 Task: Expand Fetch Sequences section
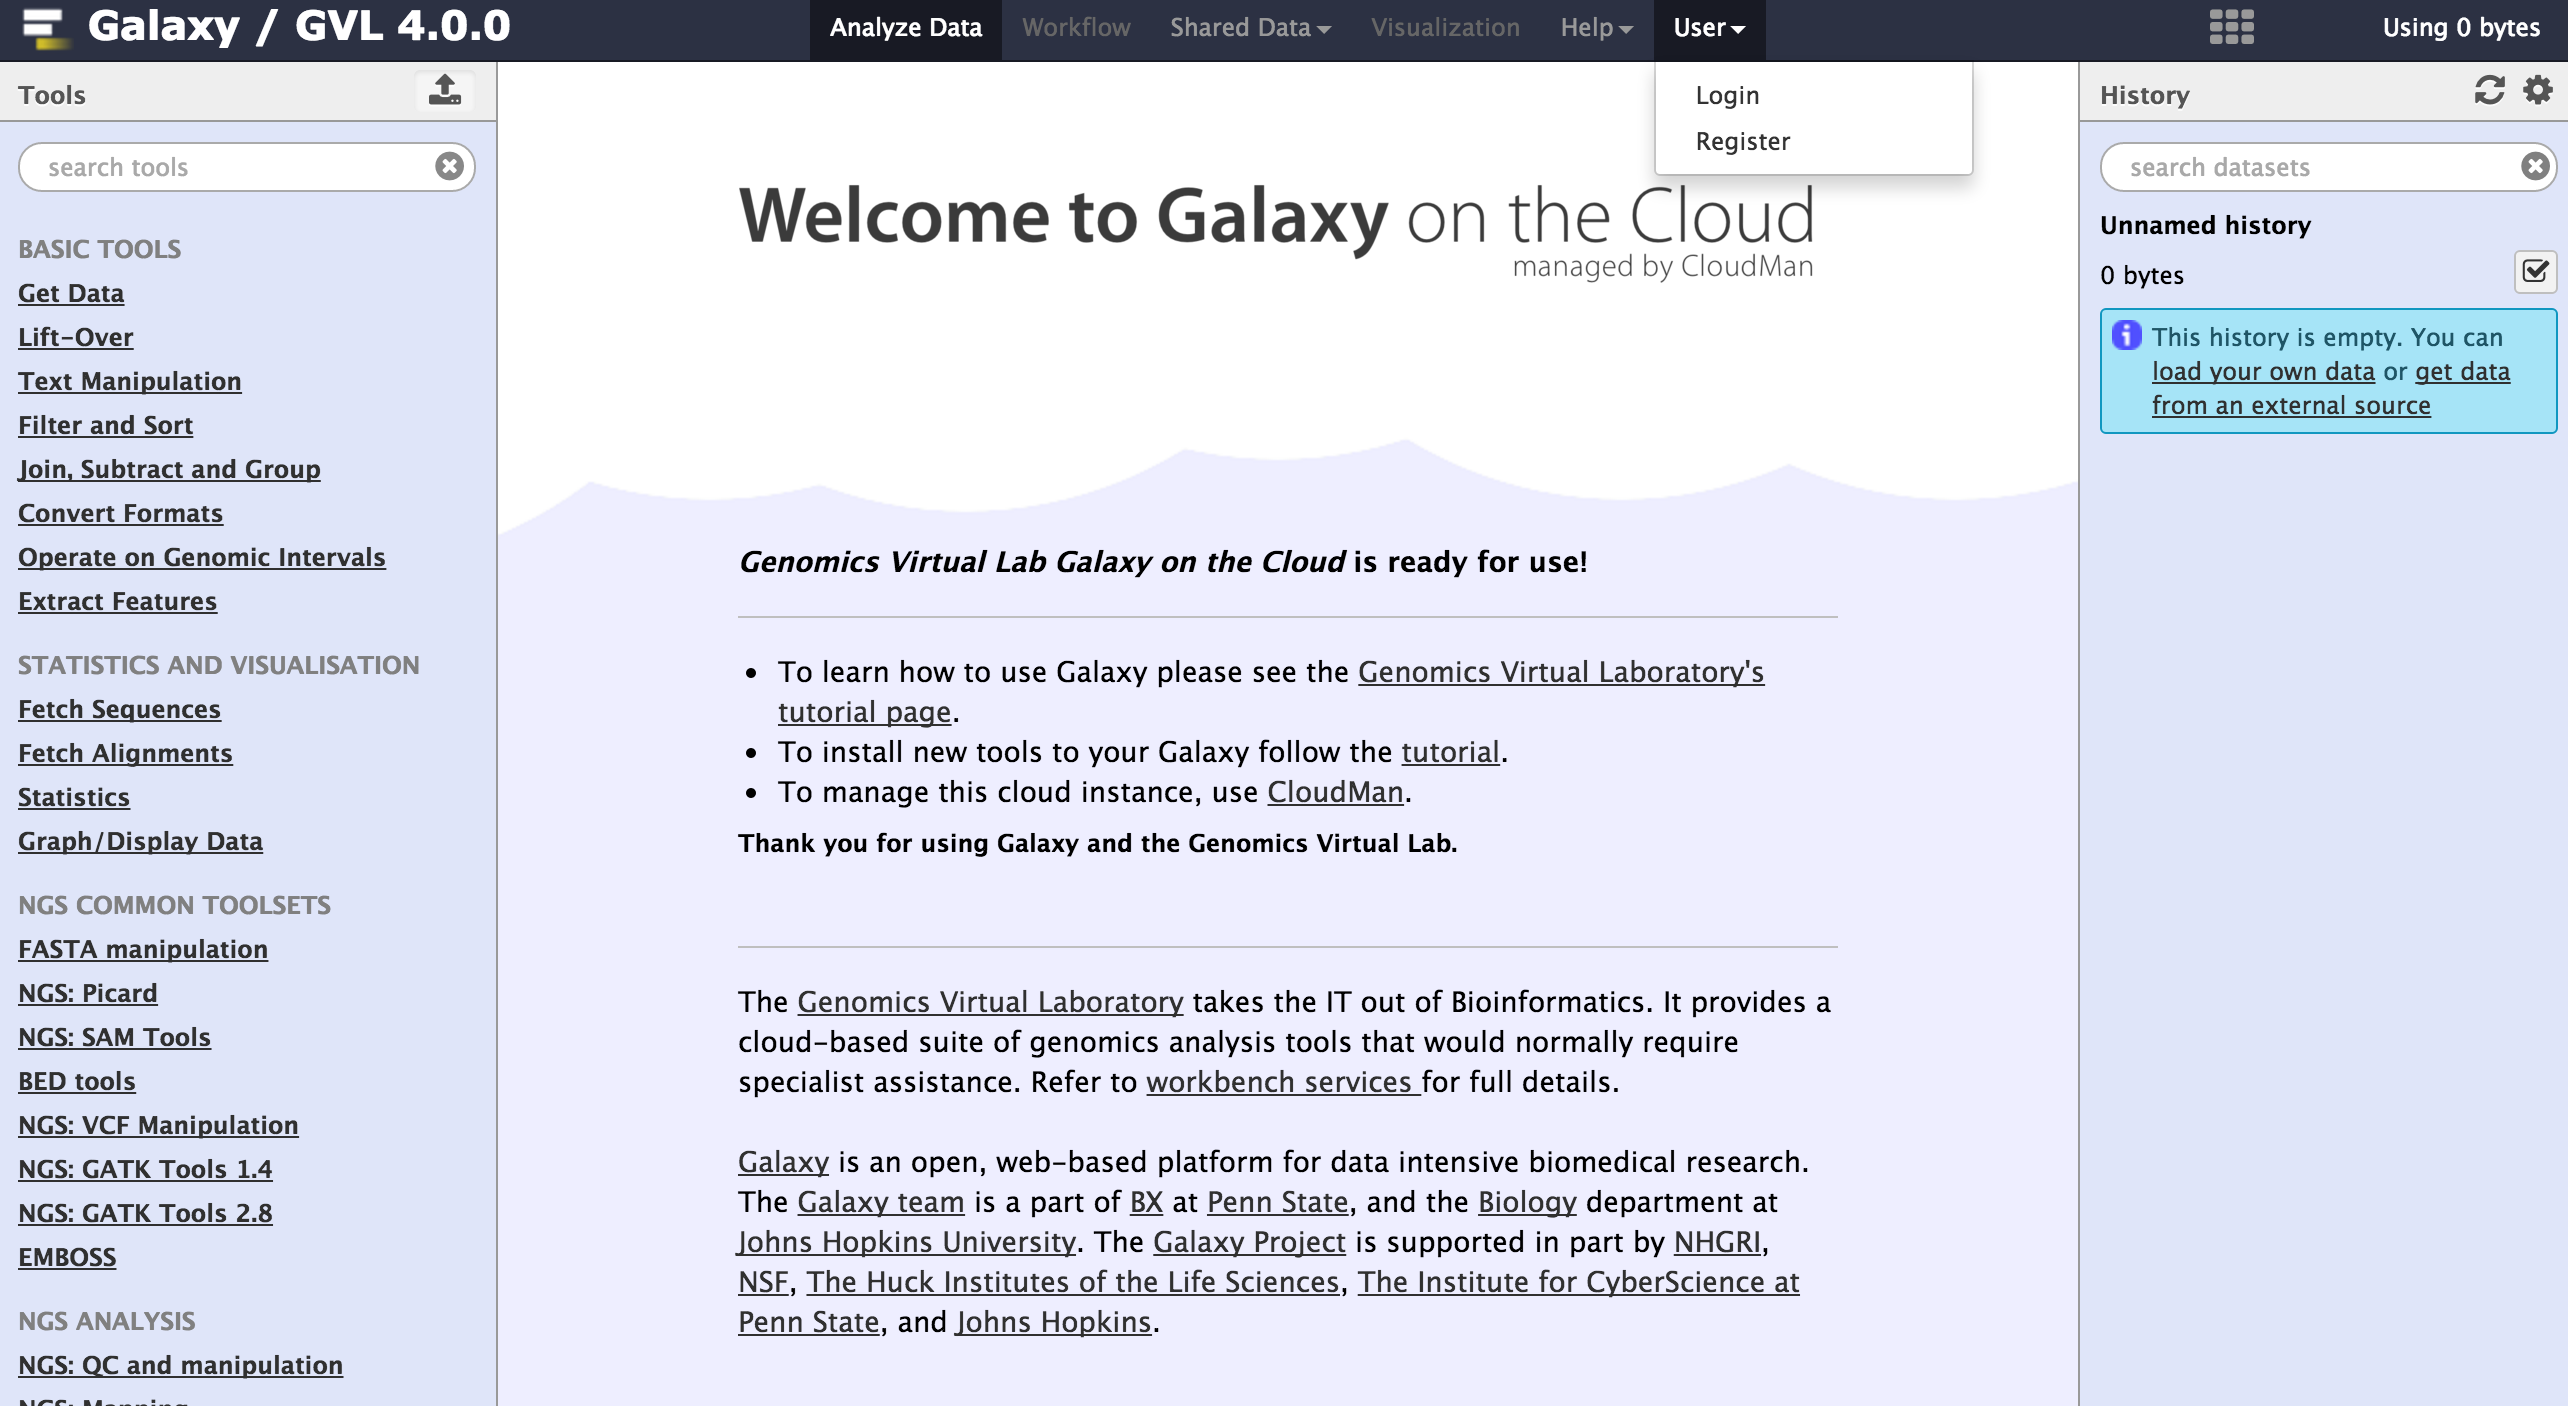[120, 709]
